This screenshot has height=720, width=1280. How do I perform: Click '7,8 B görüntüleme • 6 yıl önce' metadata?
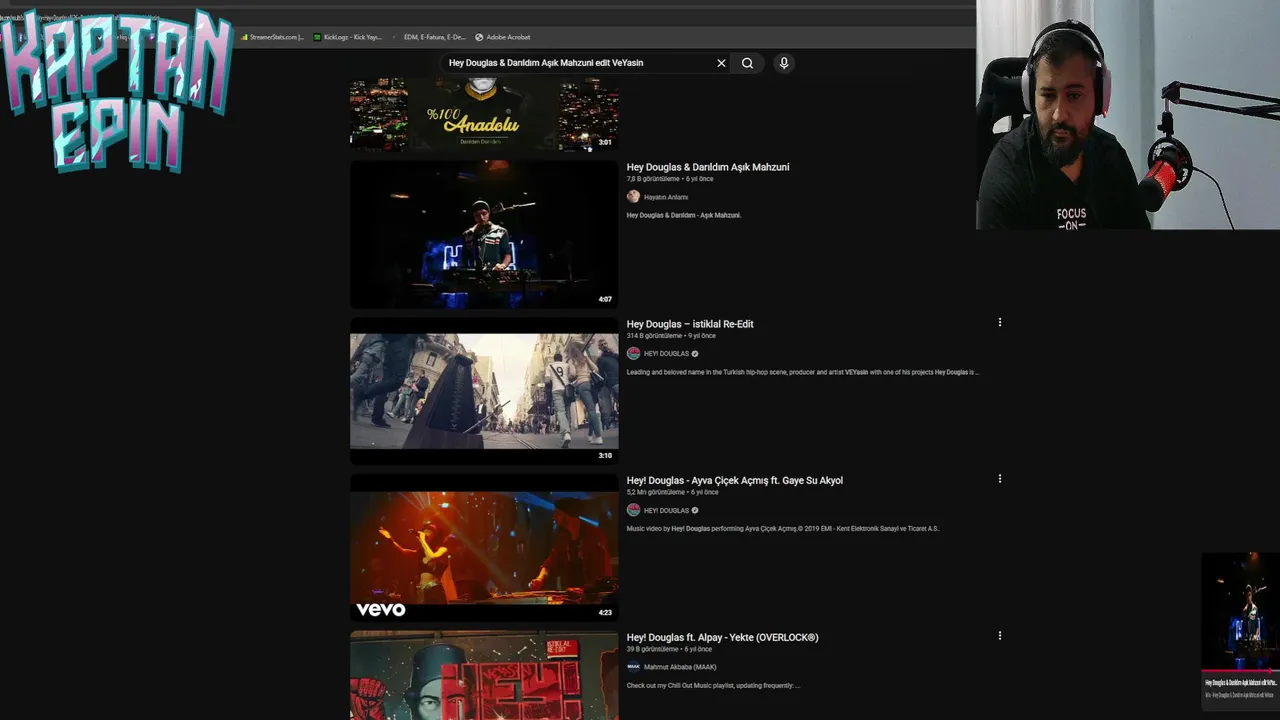click(670, 179)
